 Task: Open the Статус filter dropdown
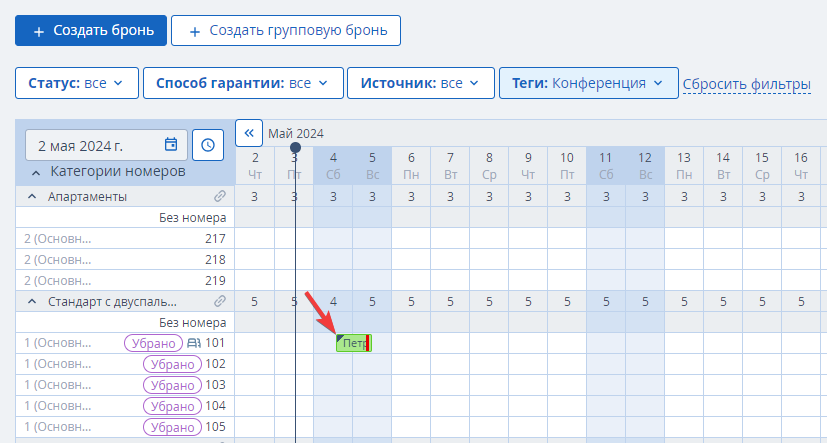(77, 83)
